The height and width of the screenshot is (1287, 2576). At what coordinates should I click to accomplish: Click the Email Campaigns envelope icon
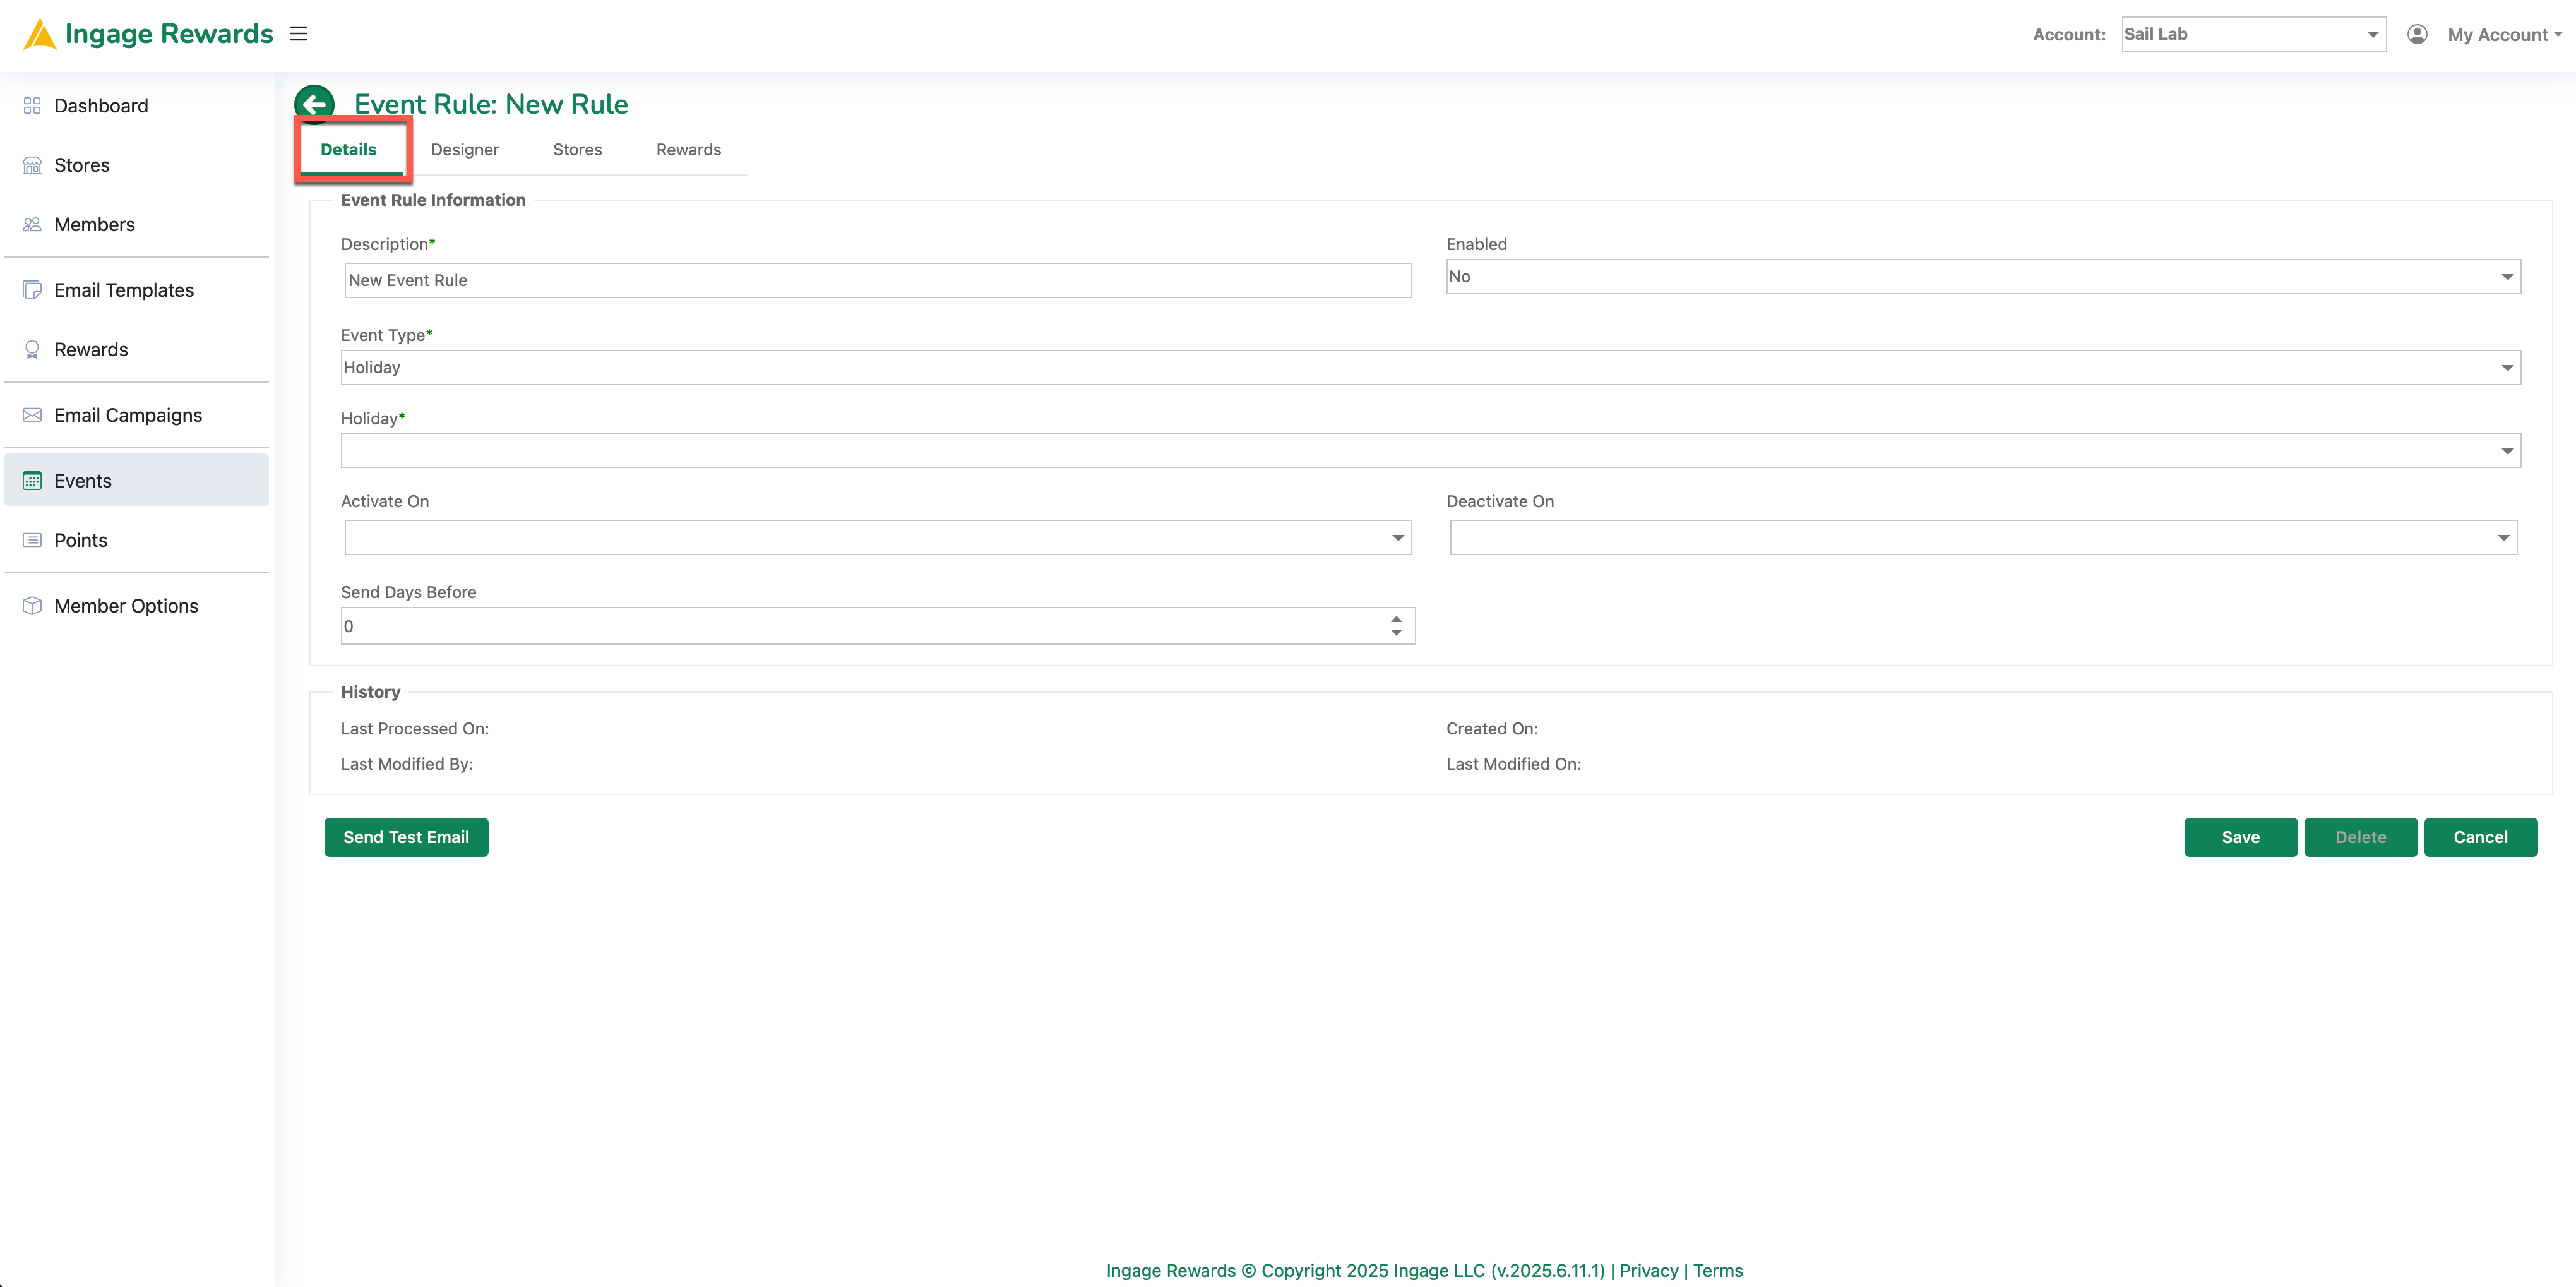[32, 415]
